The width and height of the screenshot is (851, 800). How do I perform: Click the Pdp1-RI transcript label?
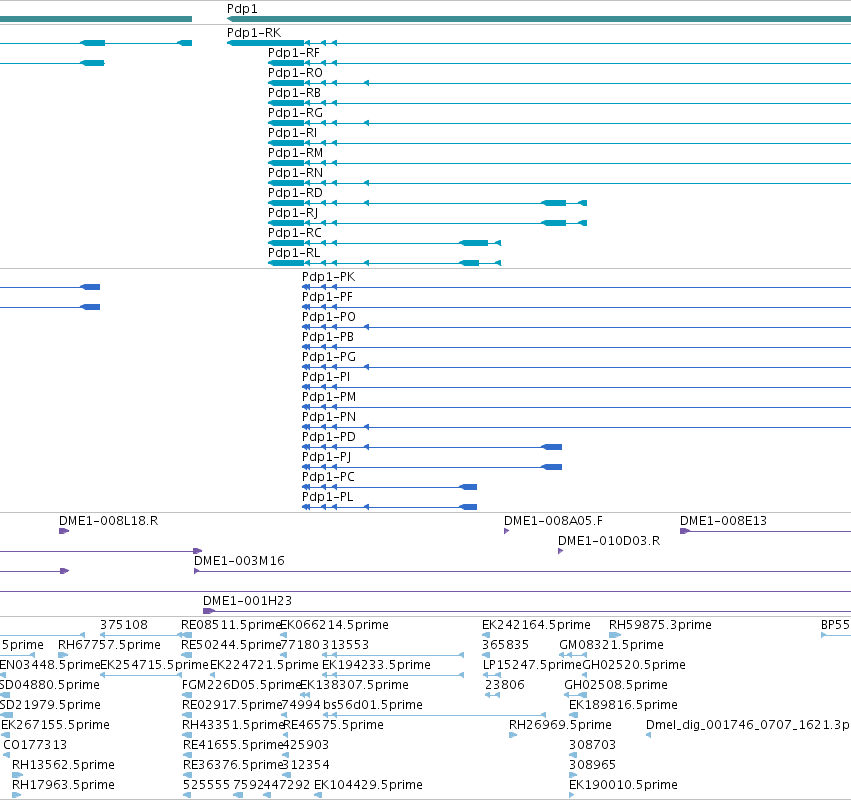[x=293, y=133]
